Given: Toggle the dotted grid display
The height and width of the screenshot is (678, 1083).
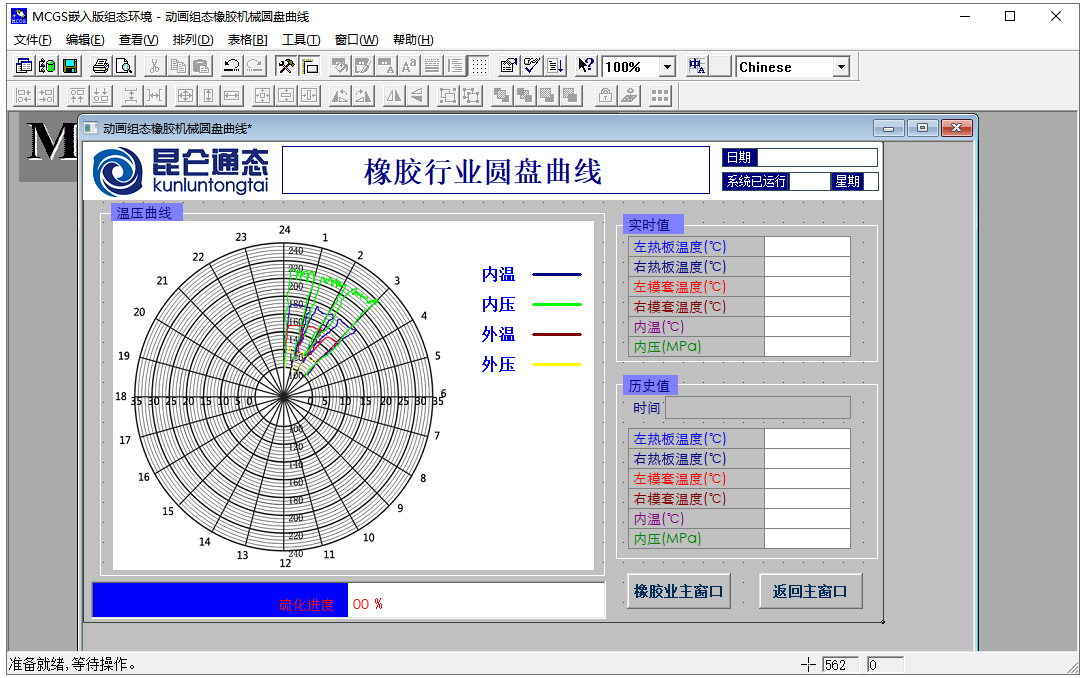Looking at the screenshot, I should pyautogui.click(x=479, y=66).
